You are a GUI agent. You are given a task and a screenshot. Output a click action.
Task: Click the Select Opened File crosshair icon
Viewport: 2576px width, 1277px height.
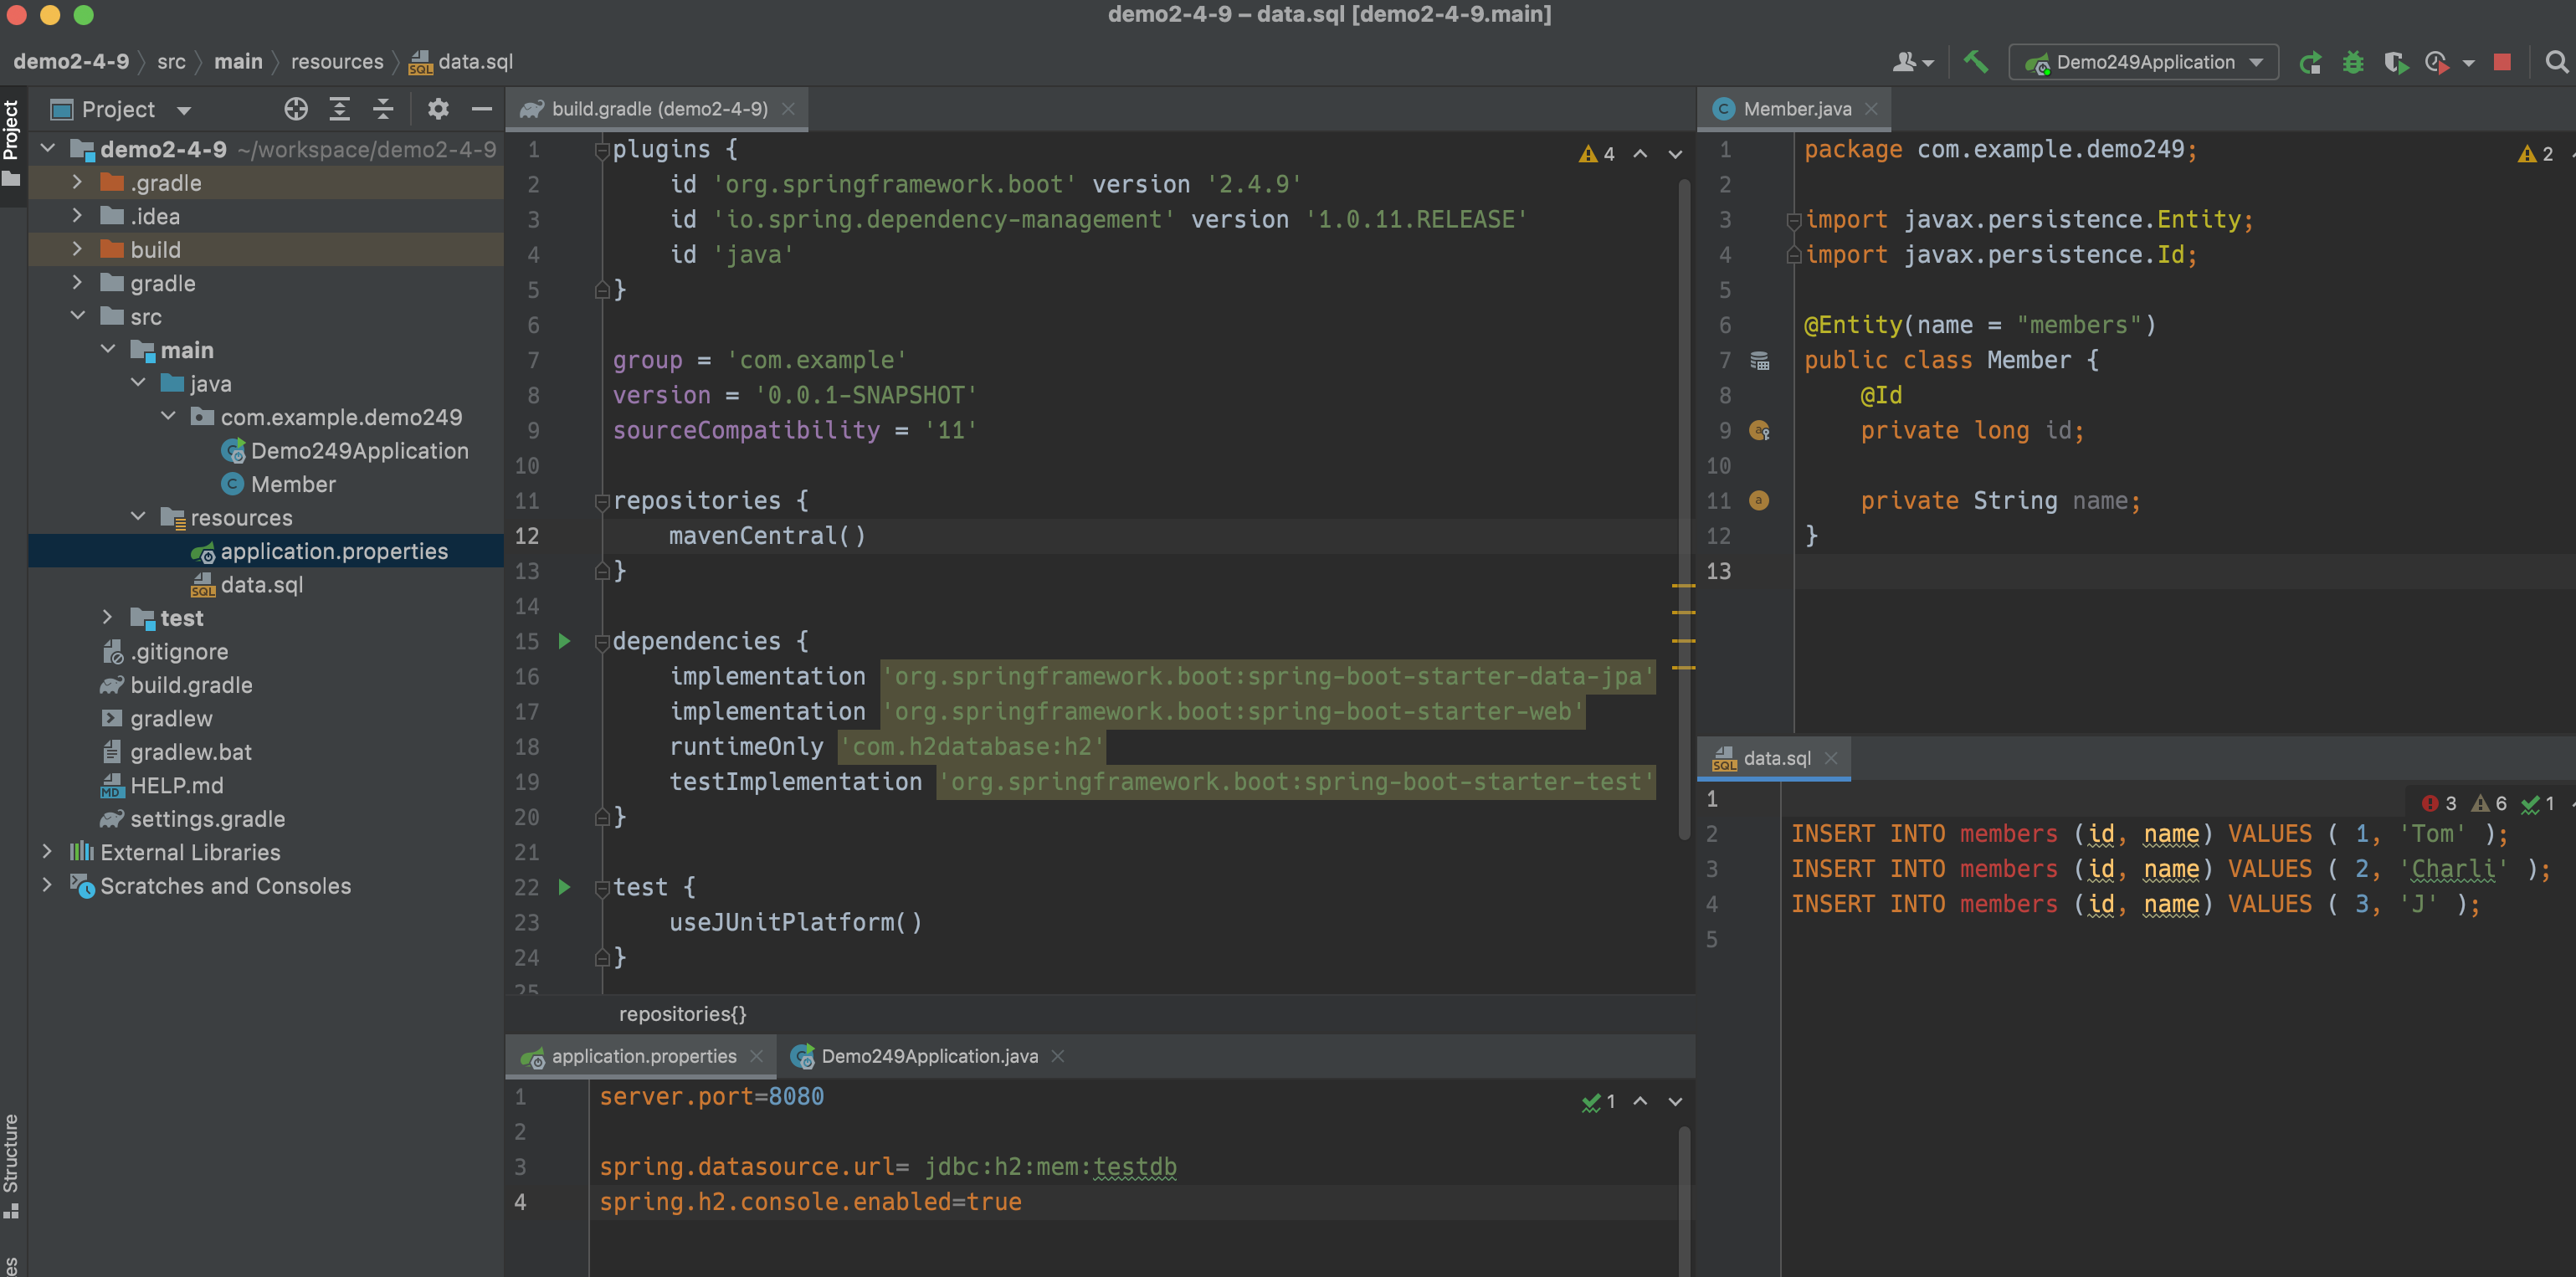click(296, 109)
